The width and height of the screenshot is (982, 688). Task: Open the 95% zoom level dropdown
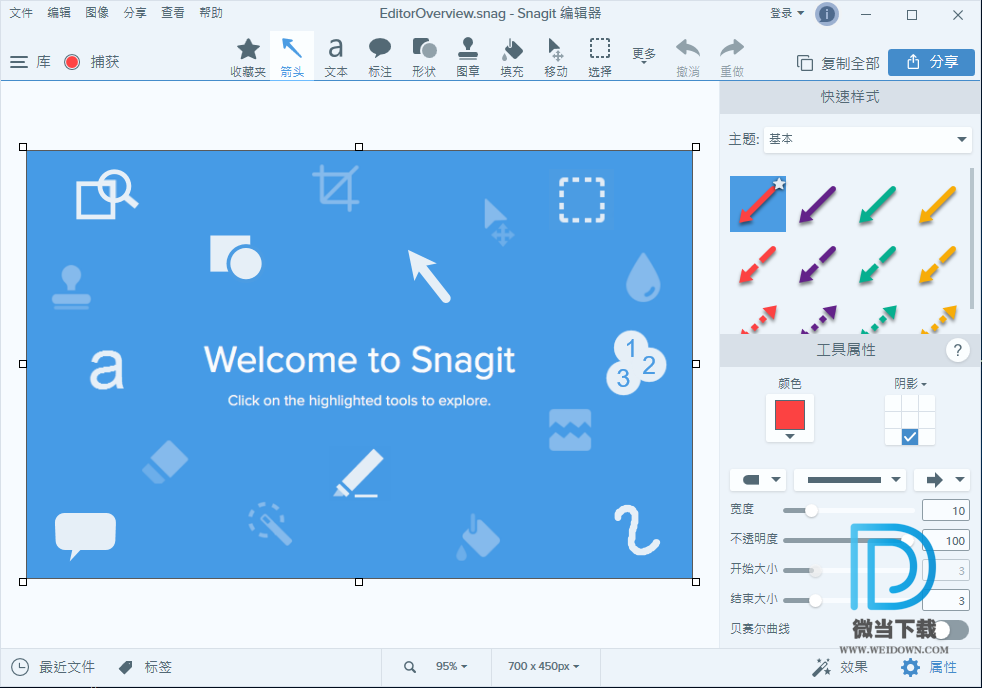tap(452, 667)
